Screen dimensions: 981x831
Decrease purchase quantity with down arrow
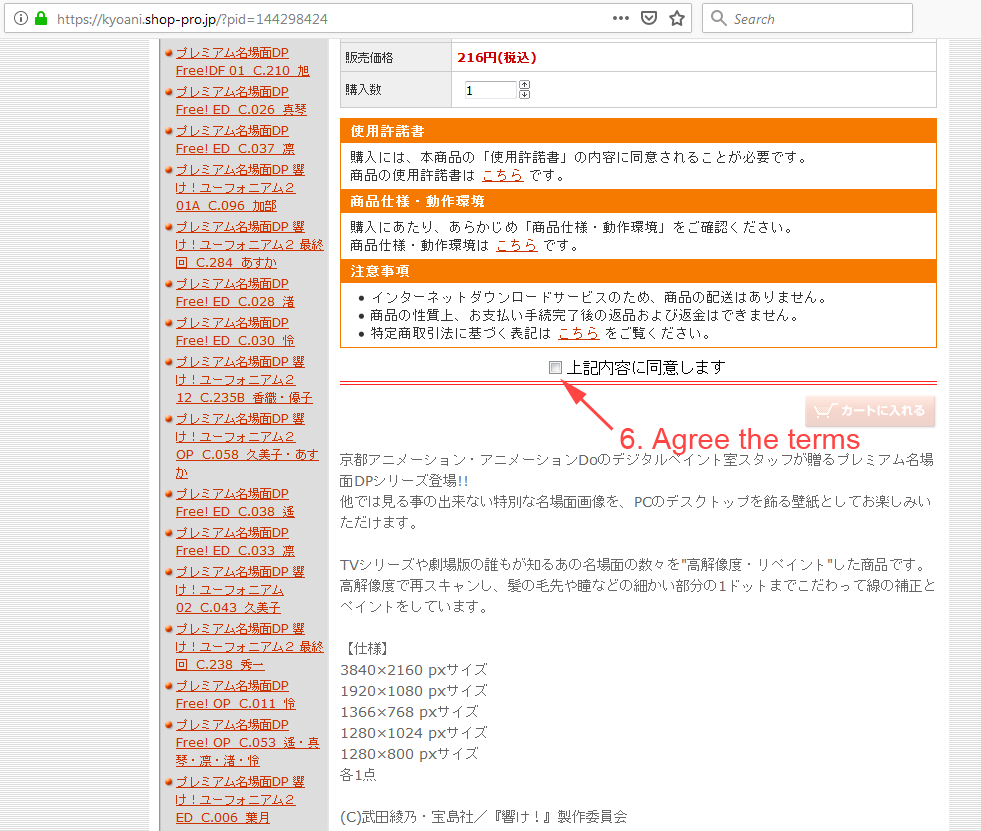[x=524, y=95]
